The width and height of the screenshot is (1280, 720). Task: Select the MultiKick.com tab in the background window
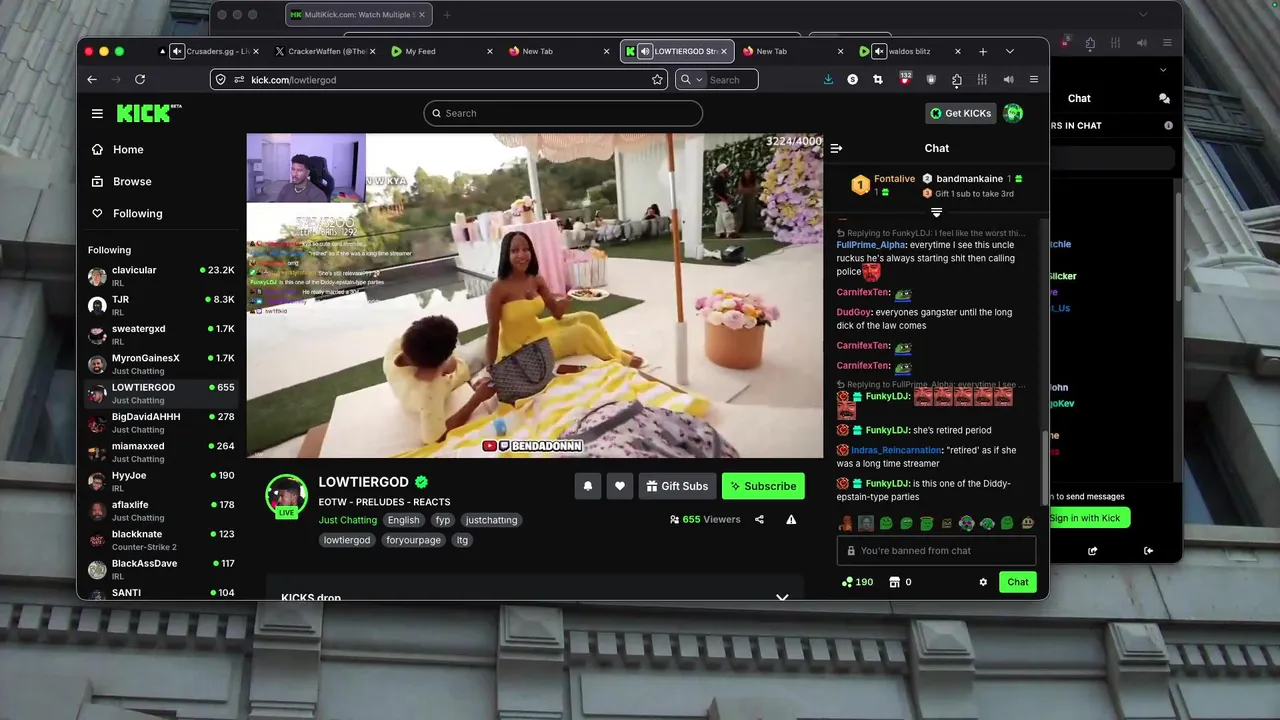(360, 15)
